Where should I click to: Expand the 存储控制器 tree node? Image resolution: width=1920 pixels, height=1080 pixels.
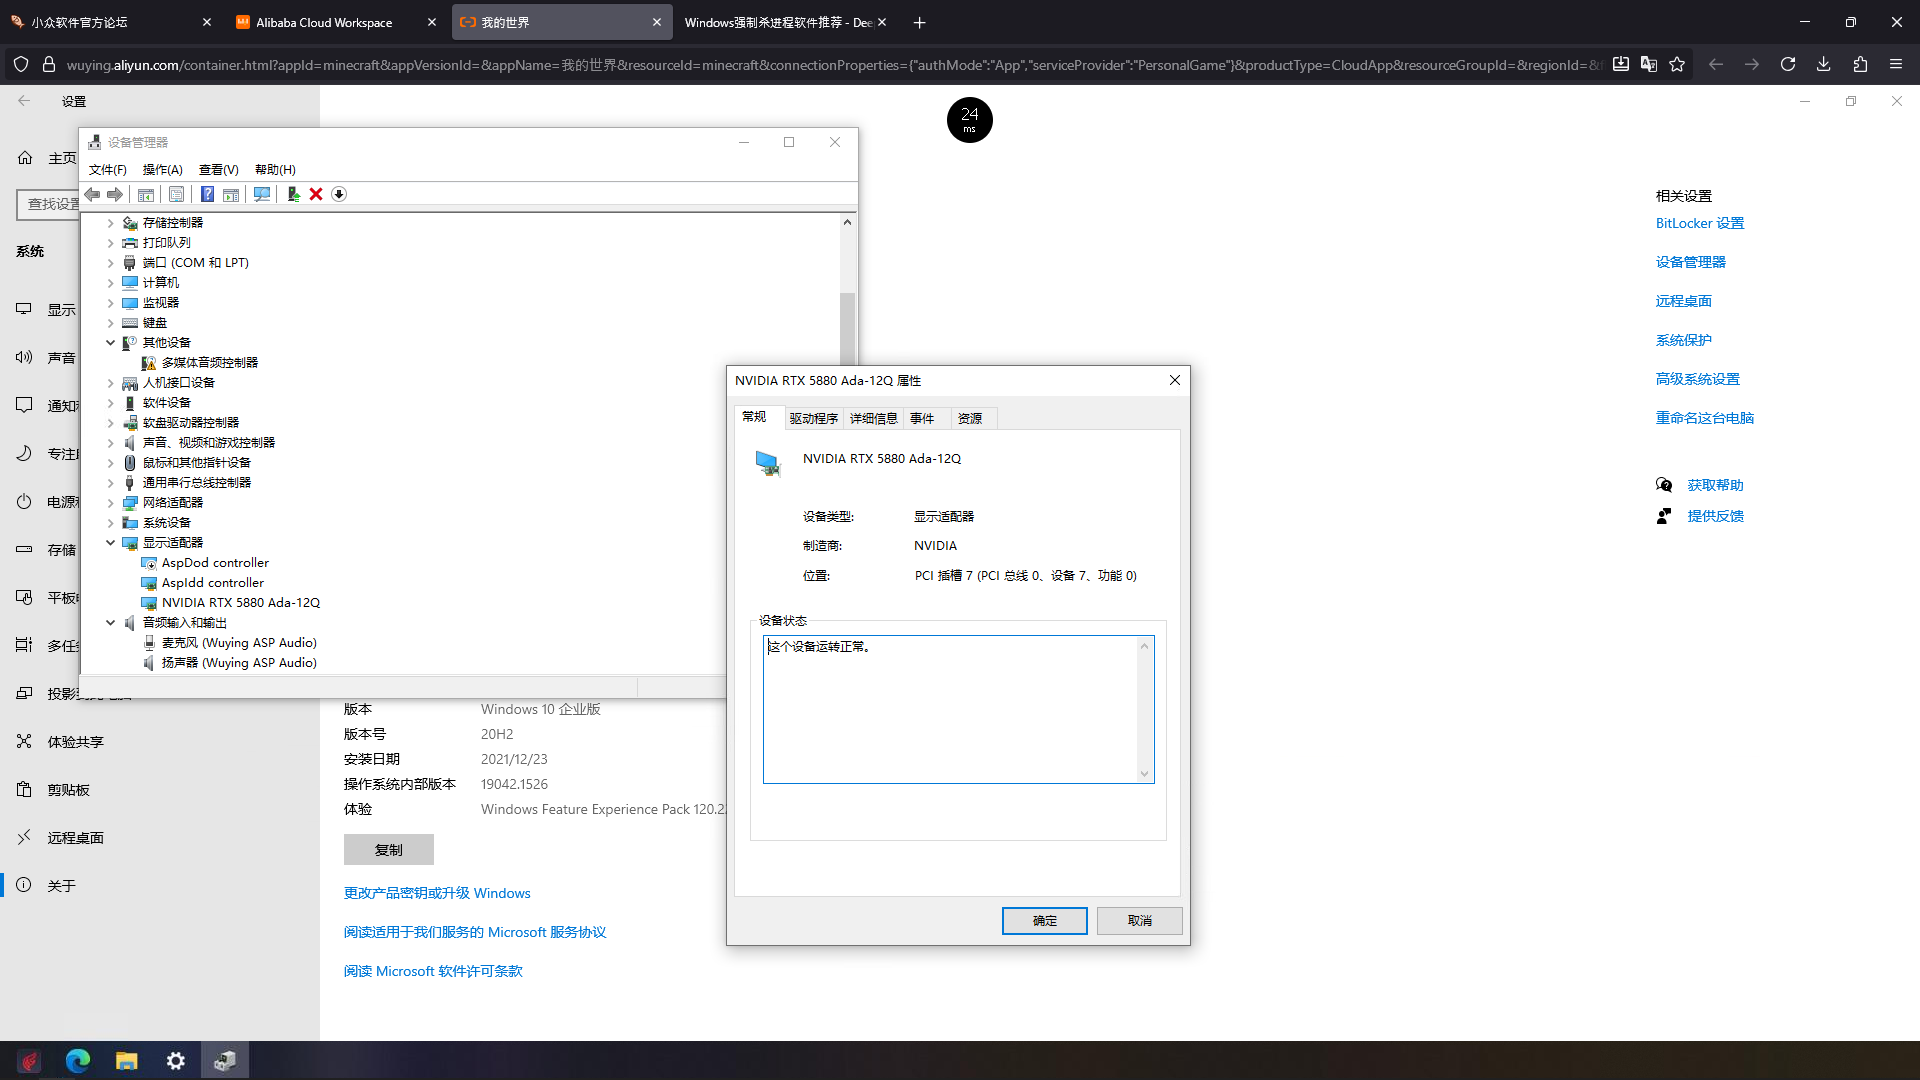click(110, 222)
